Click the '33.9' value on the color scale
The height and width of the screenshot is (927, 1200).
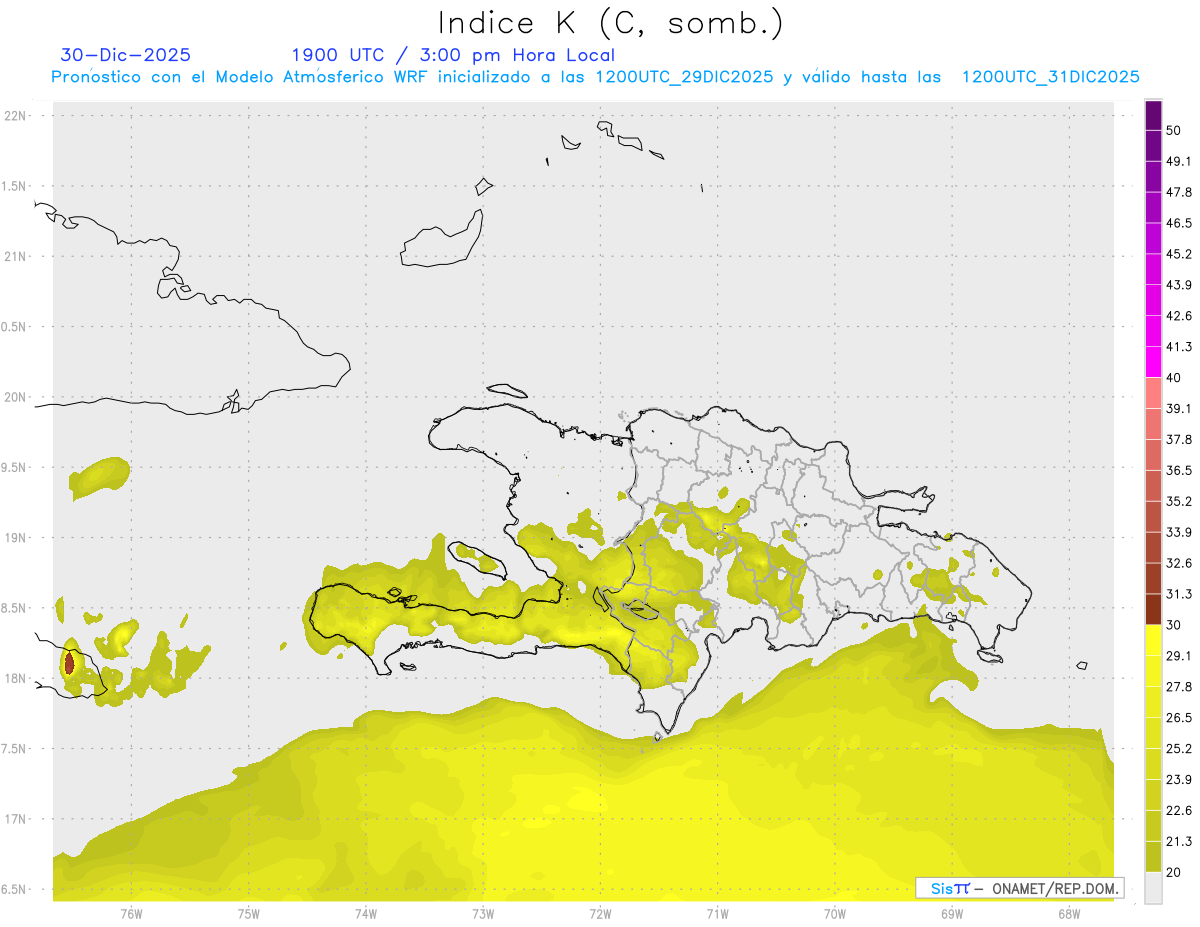coord(1179,532)
